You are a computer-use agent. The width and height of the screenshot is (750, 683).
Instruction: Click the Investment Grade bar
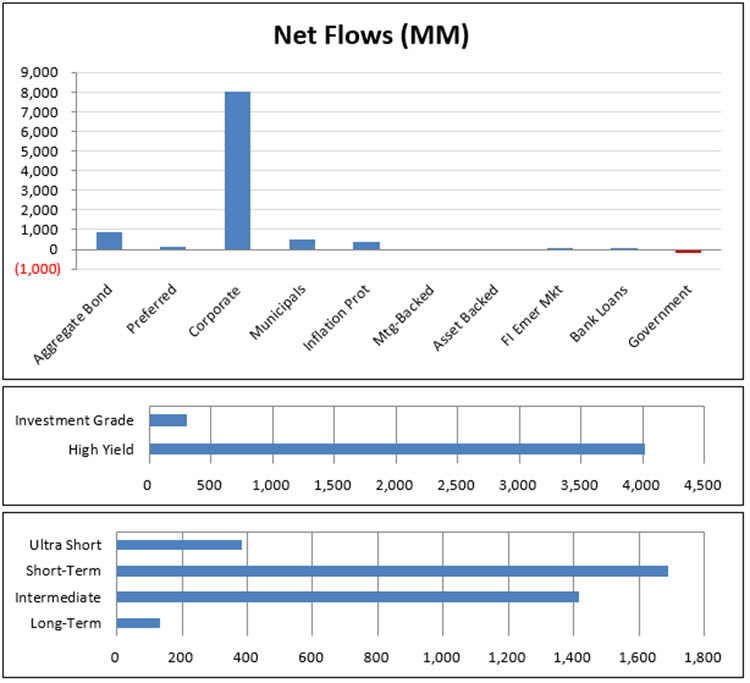(168, 420)
